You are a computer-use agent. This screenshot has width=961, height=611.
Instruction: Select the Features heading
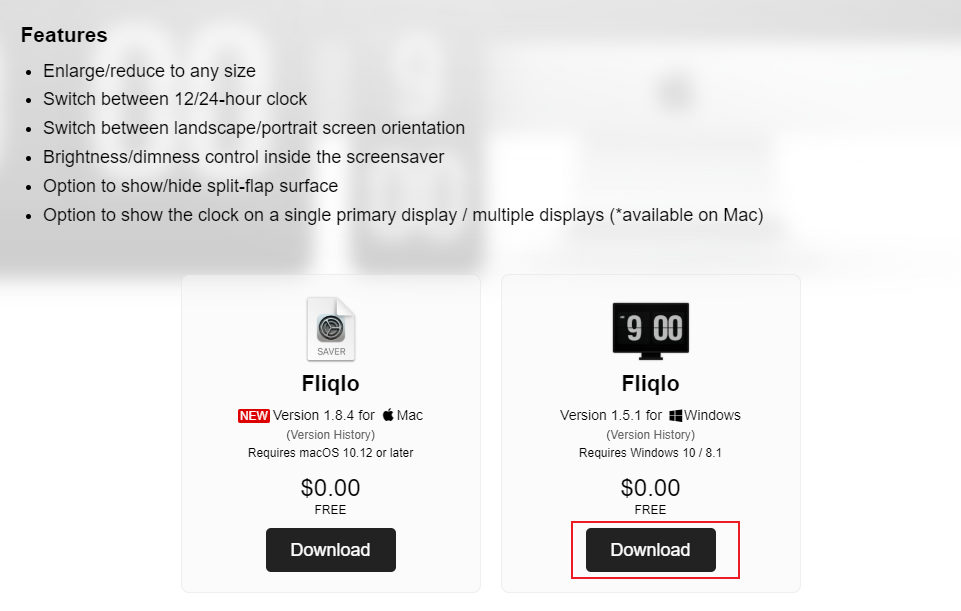pos(64,35)
